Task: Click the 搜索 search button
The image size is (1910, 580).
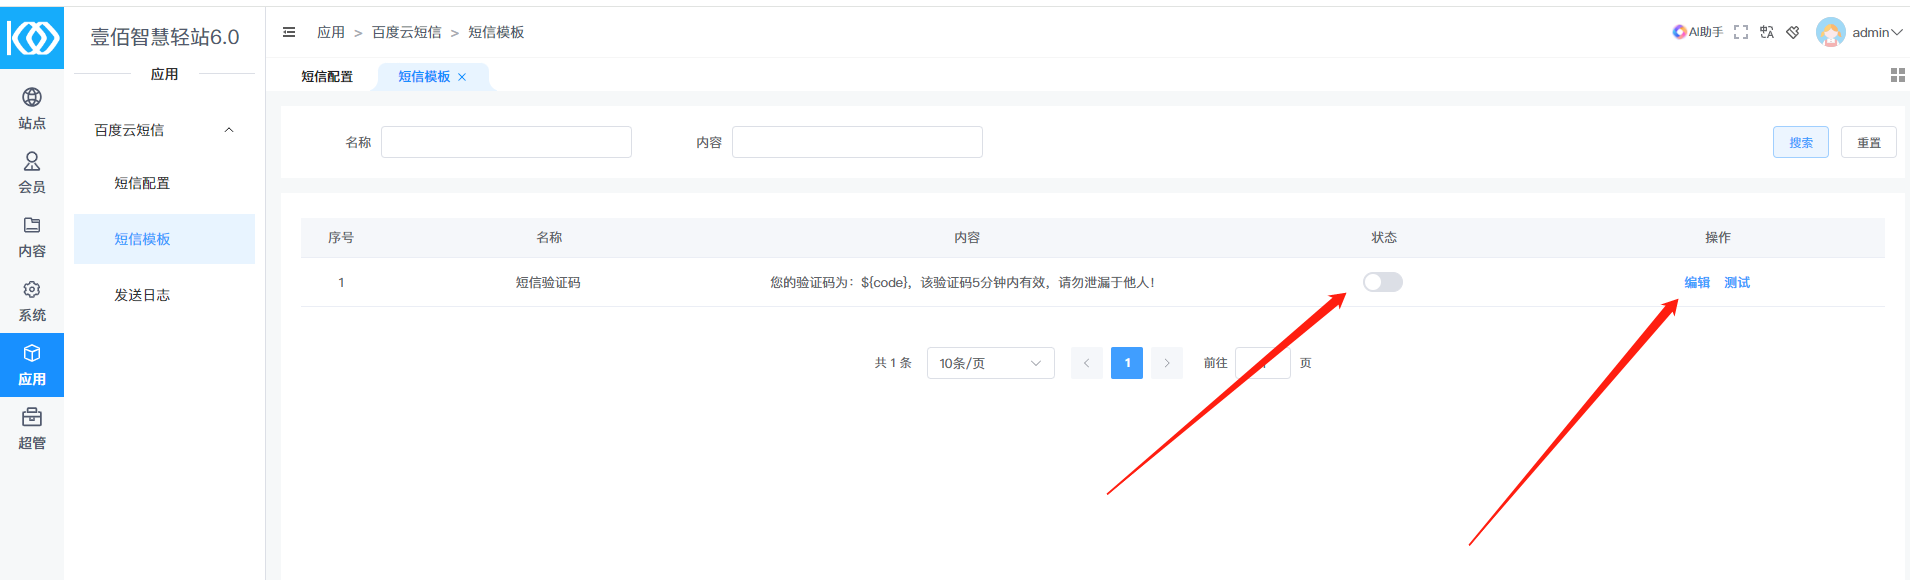Action: (x=1800, y=142)
